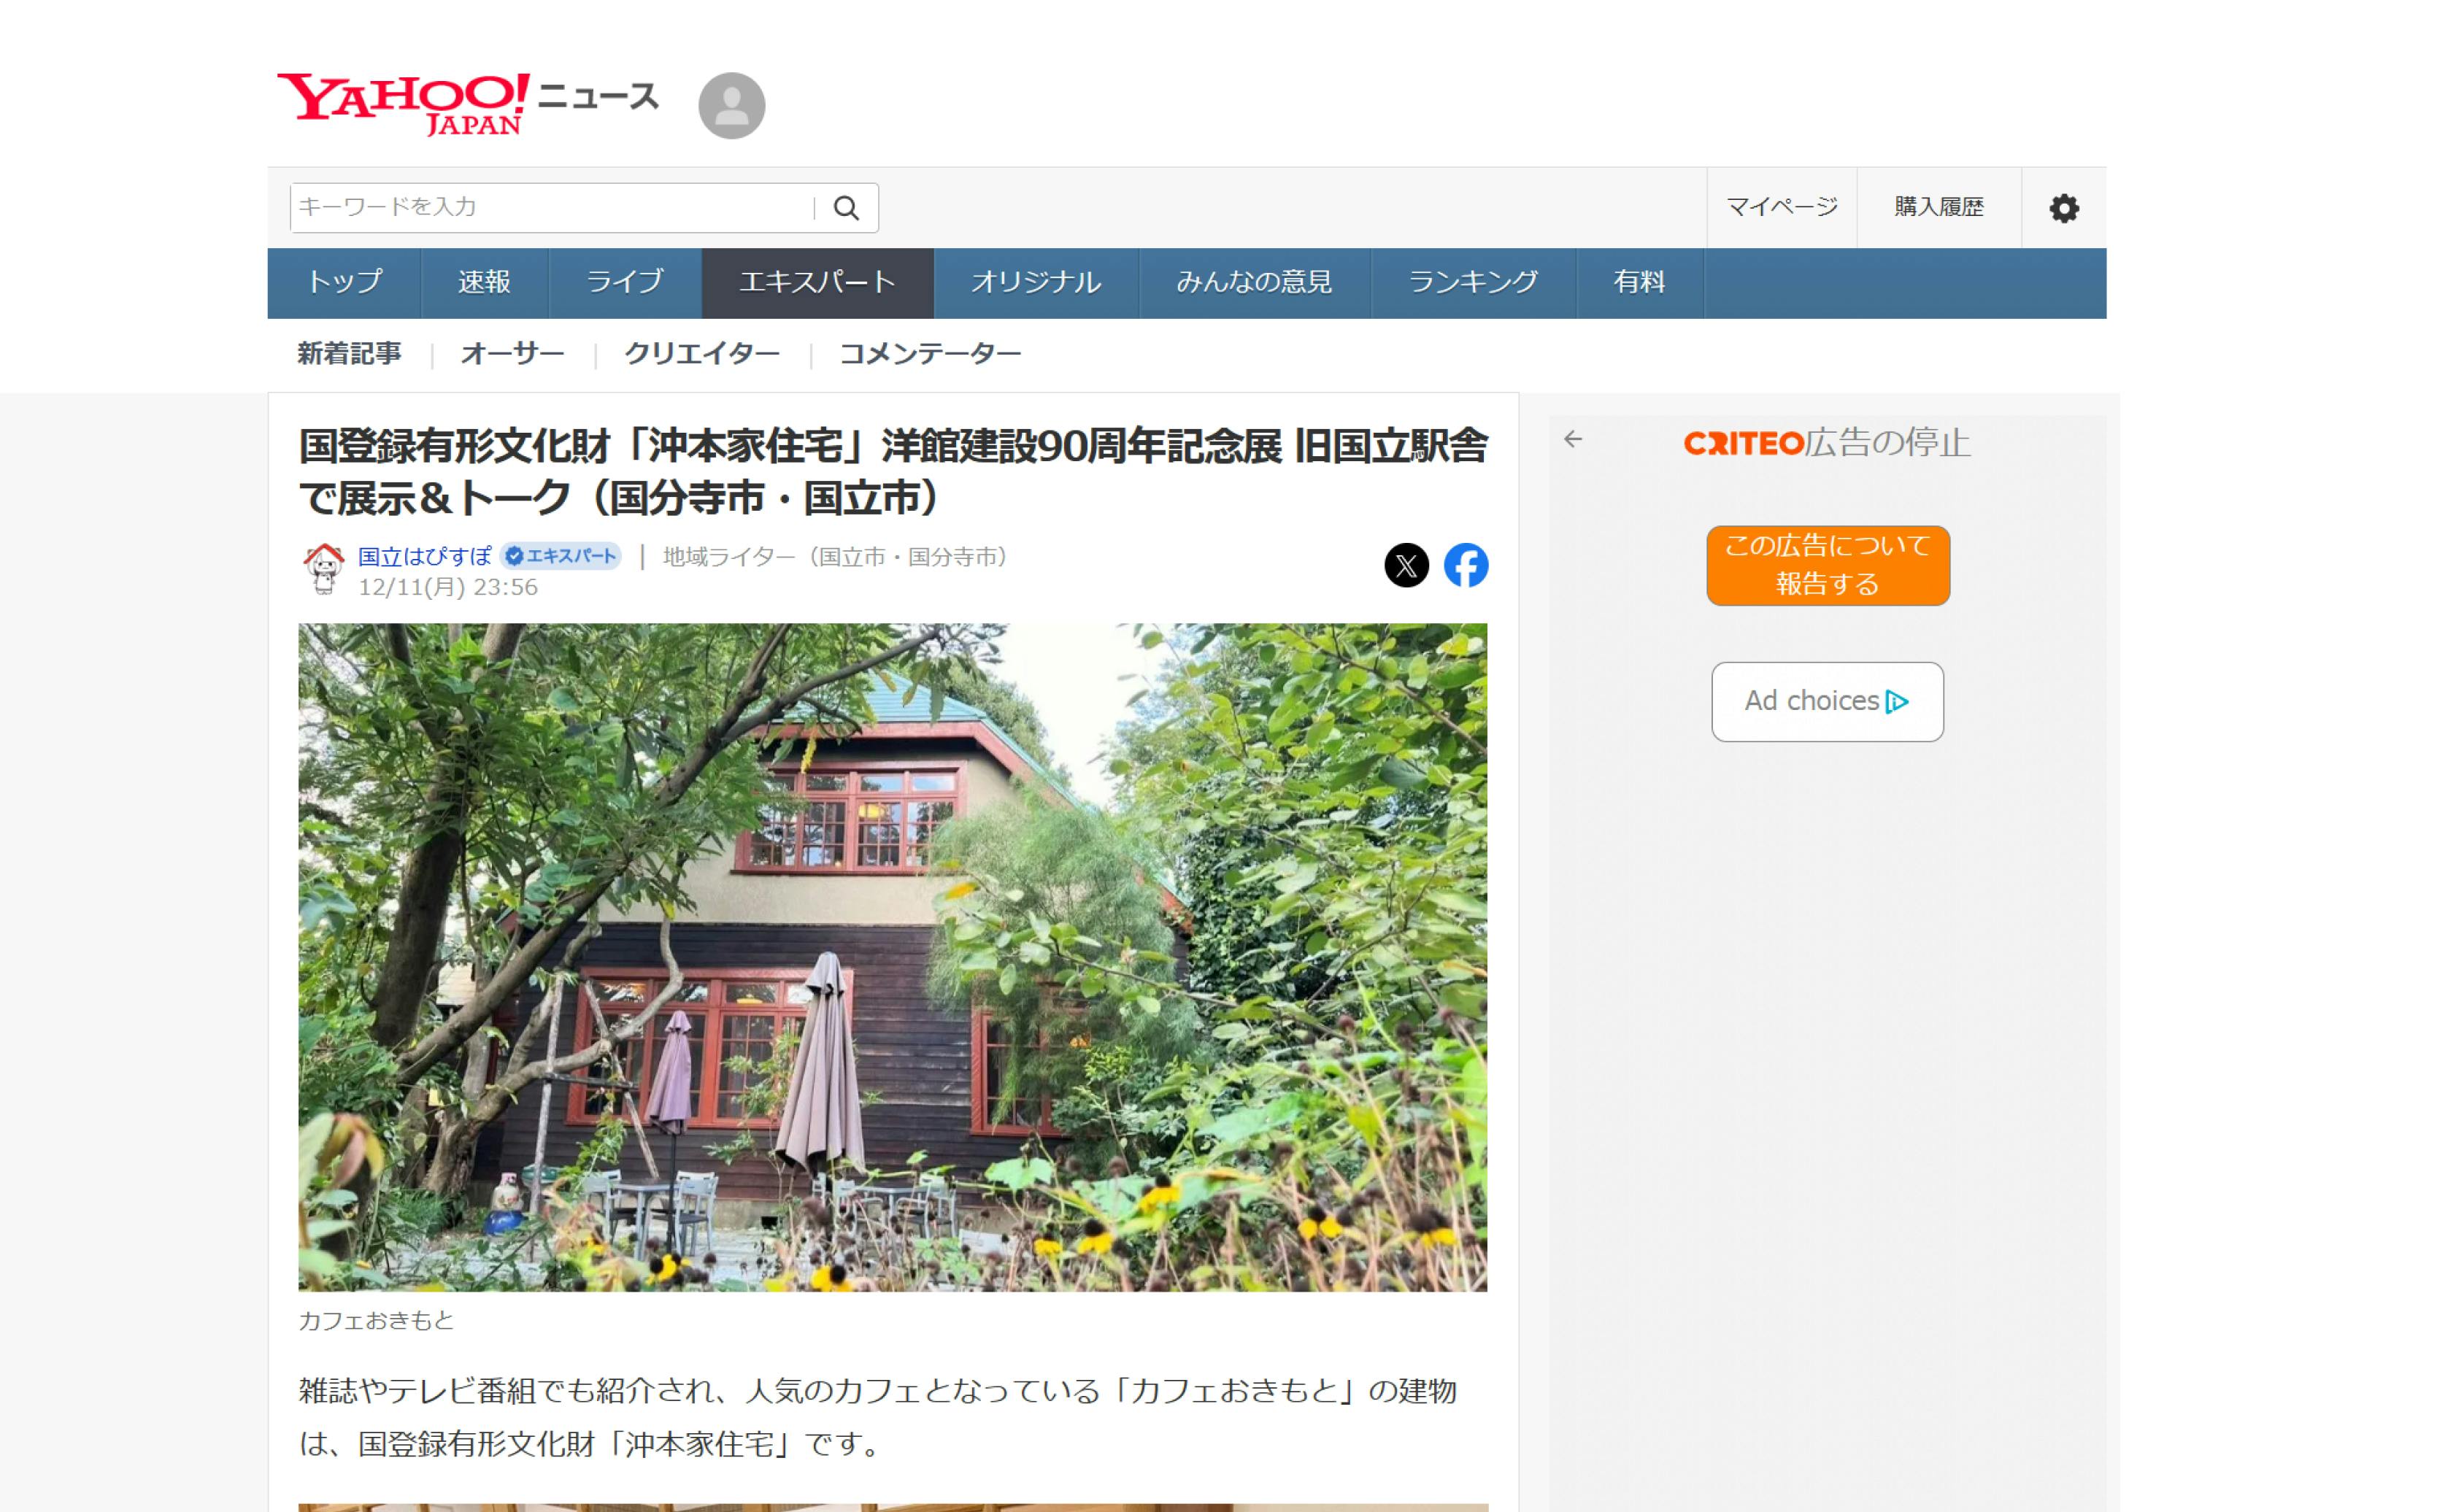Viewport: 2437px width, 1512px height.
Task: Go to the 速報 tab
Action: 484,283
